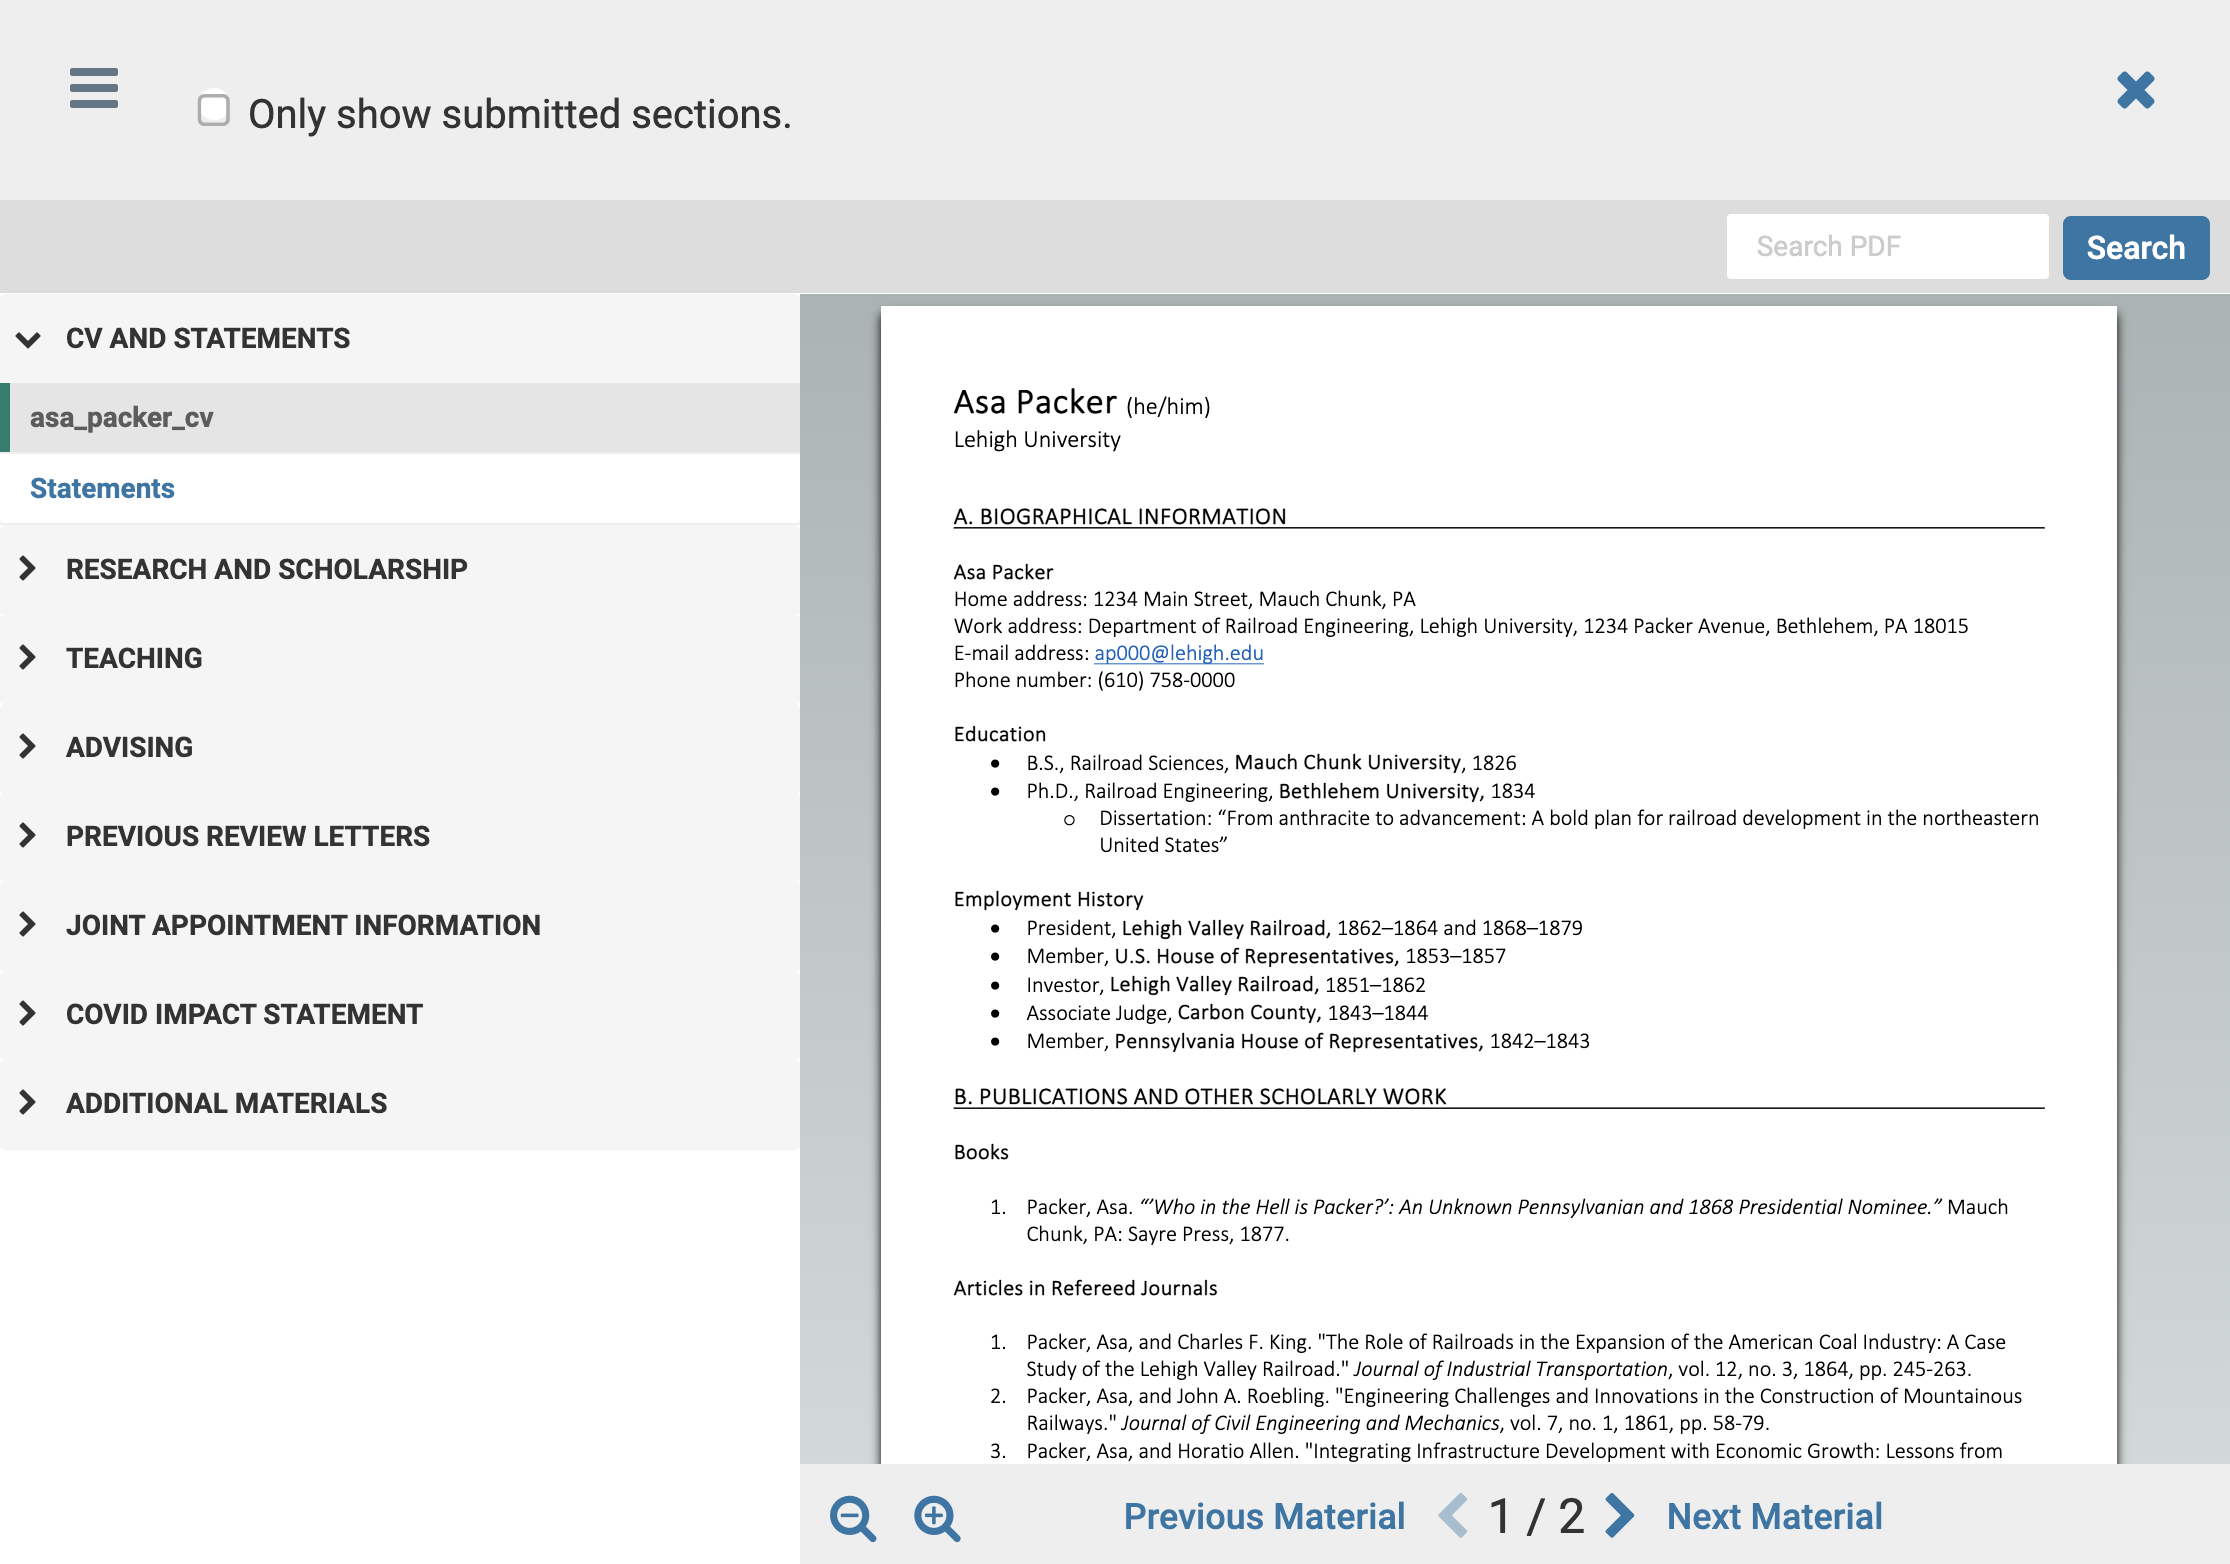Click the page indicator 1 / 2
Image resolution: width=2230 pixels, height=1564 pixels.
[x=1536, y=1516]
